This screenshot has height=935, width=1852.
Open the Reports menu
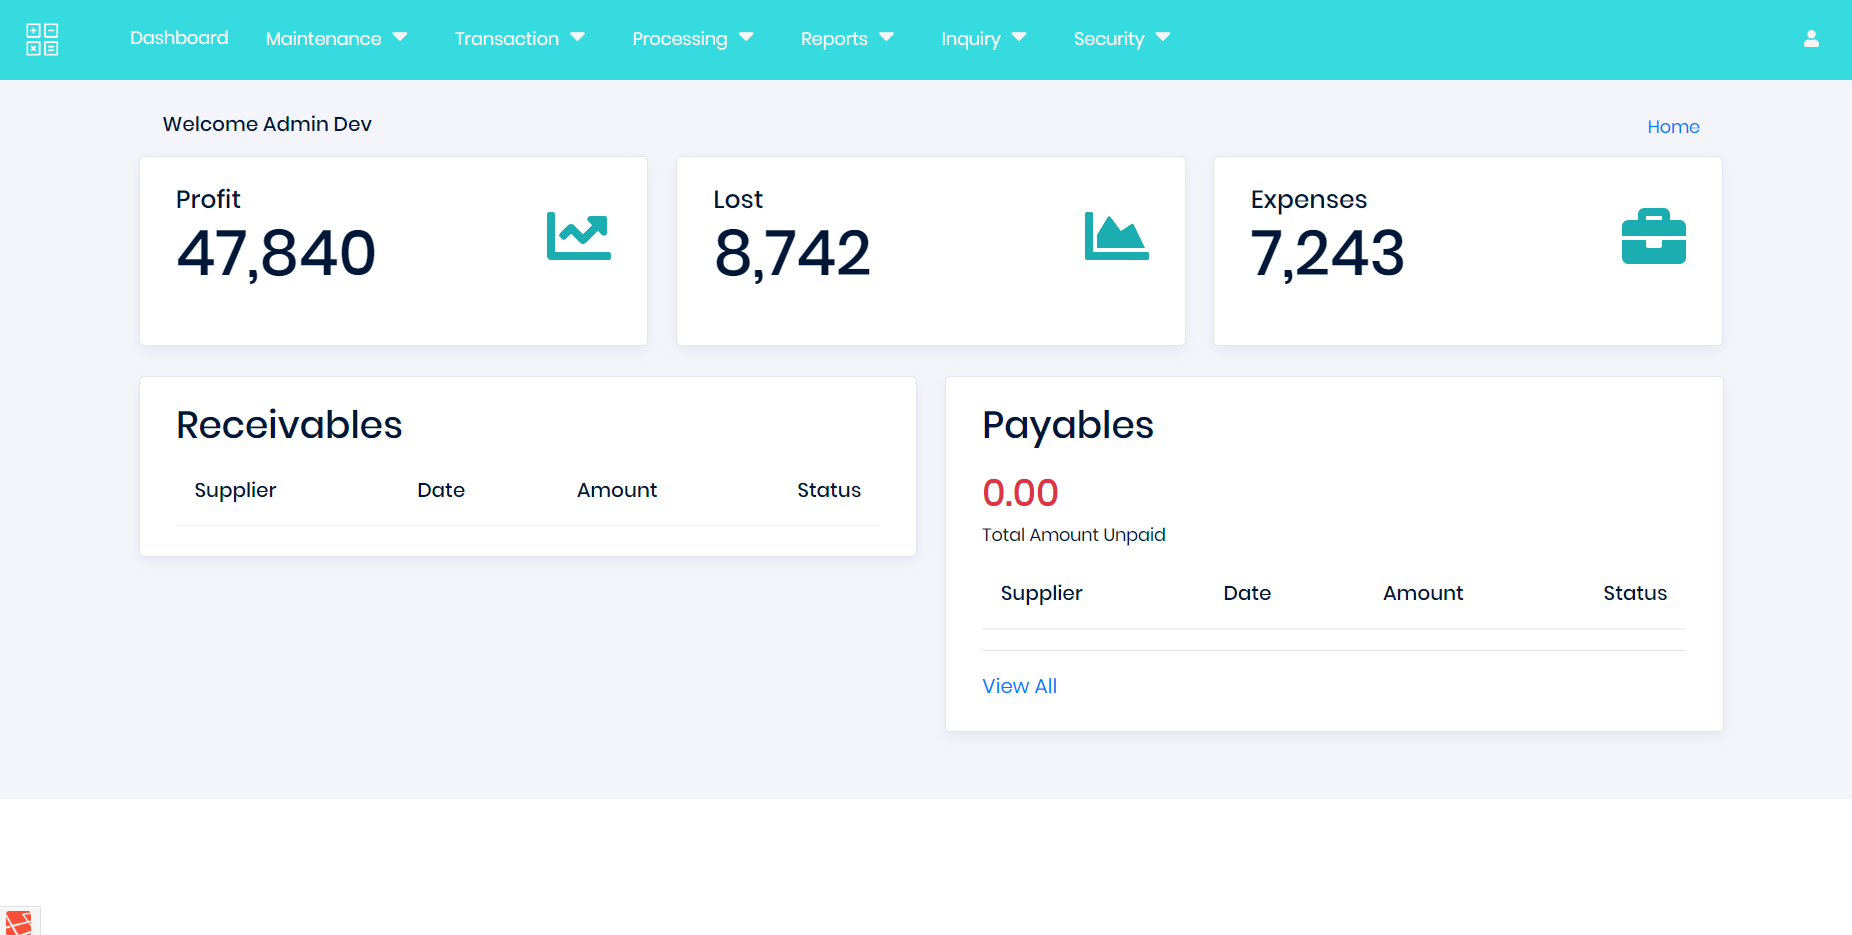click(x=846, y=39)
